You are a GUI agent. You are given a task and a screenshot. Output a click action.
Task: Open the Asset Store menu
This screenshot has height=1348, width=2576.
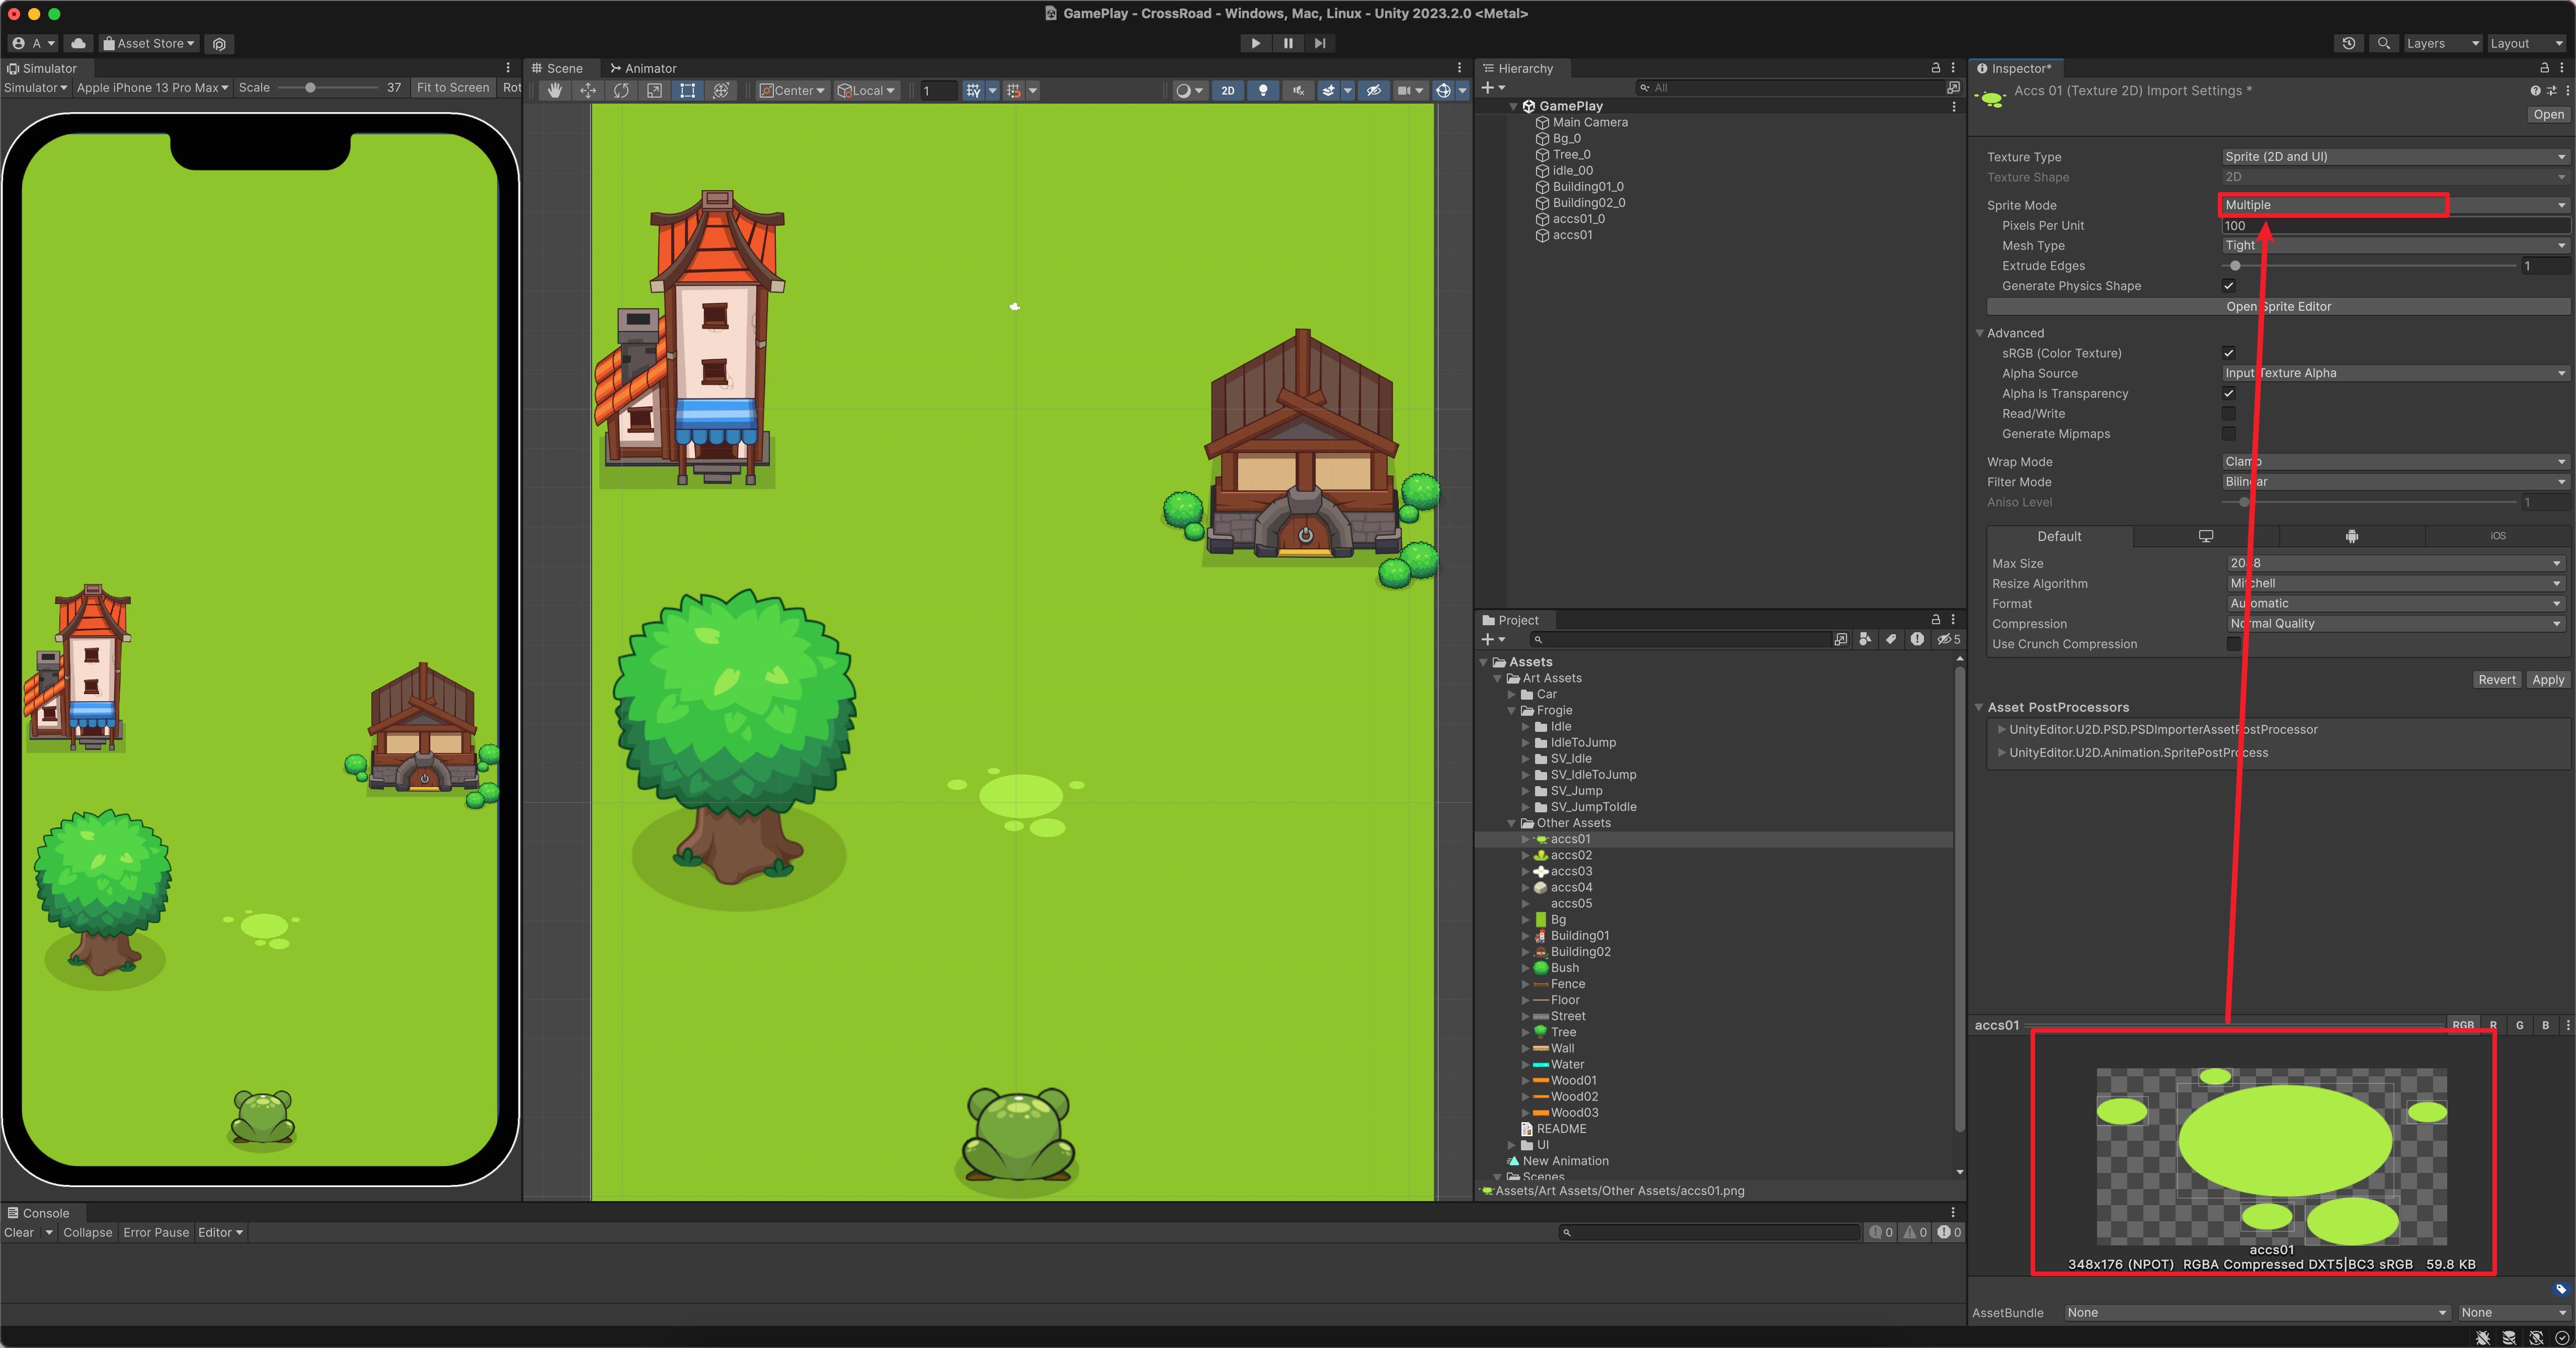149,43
